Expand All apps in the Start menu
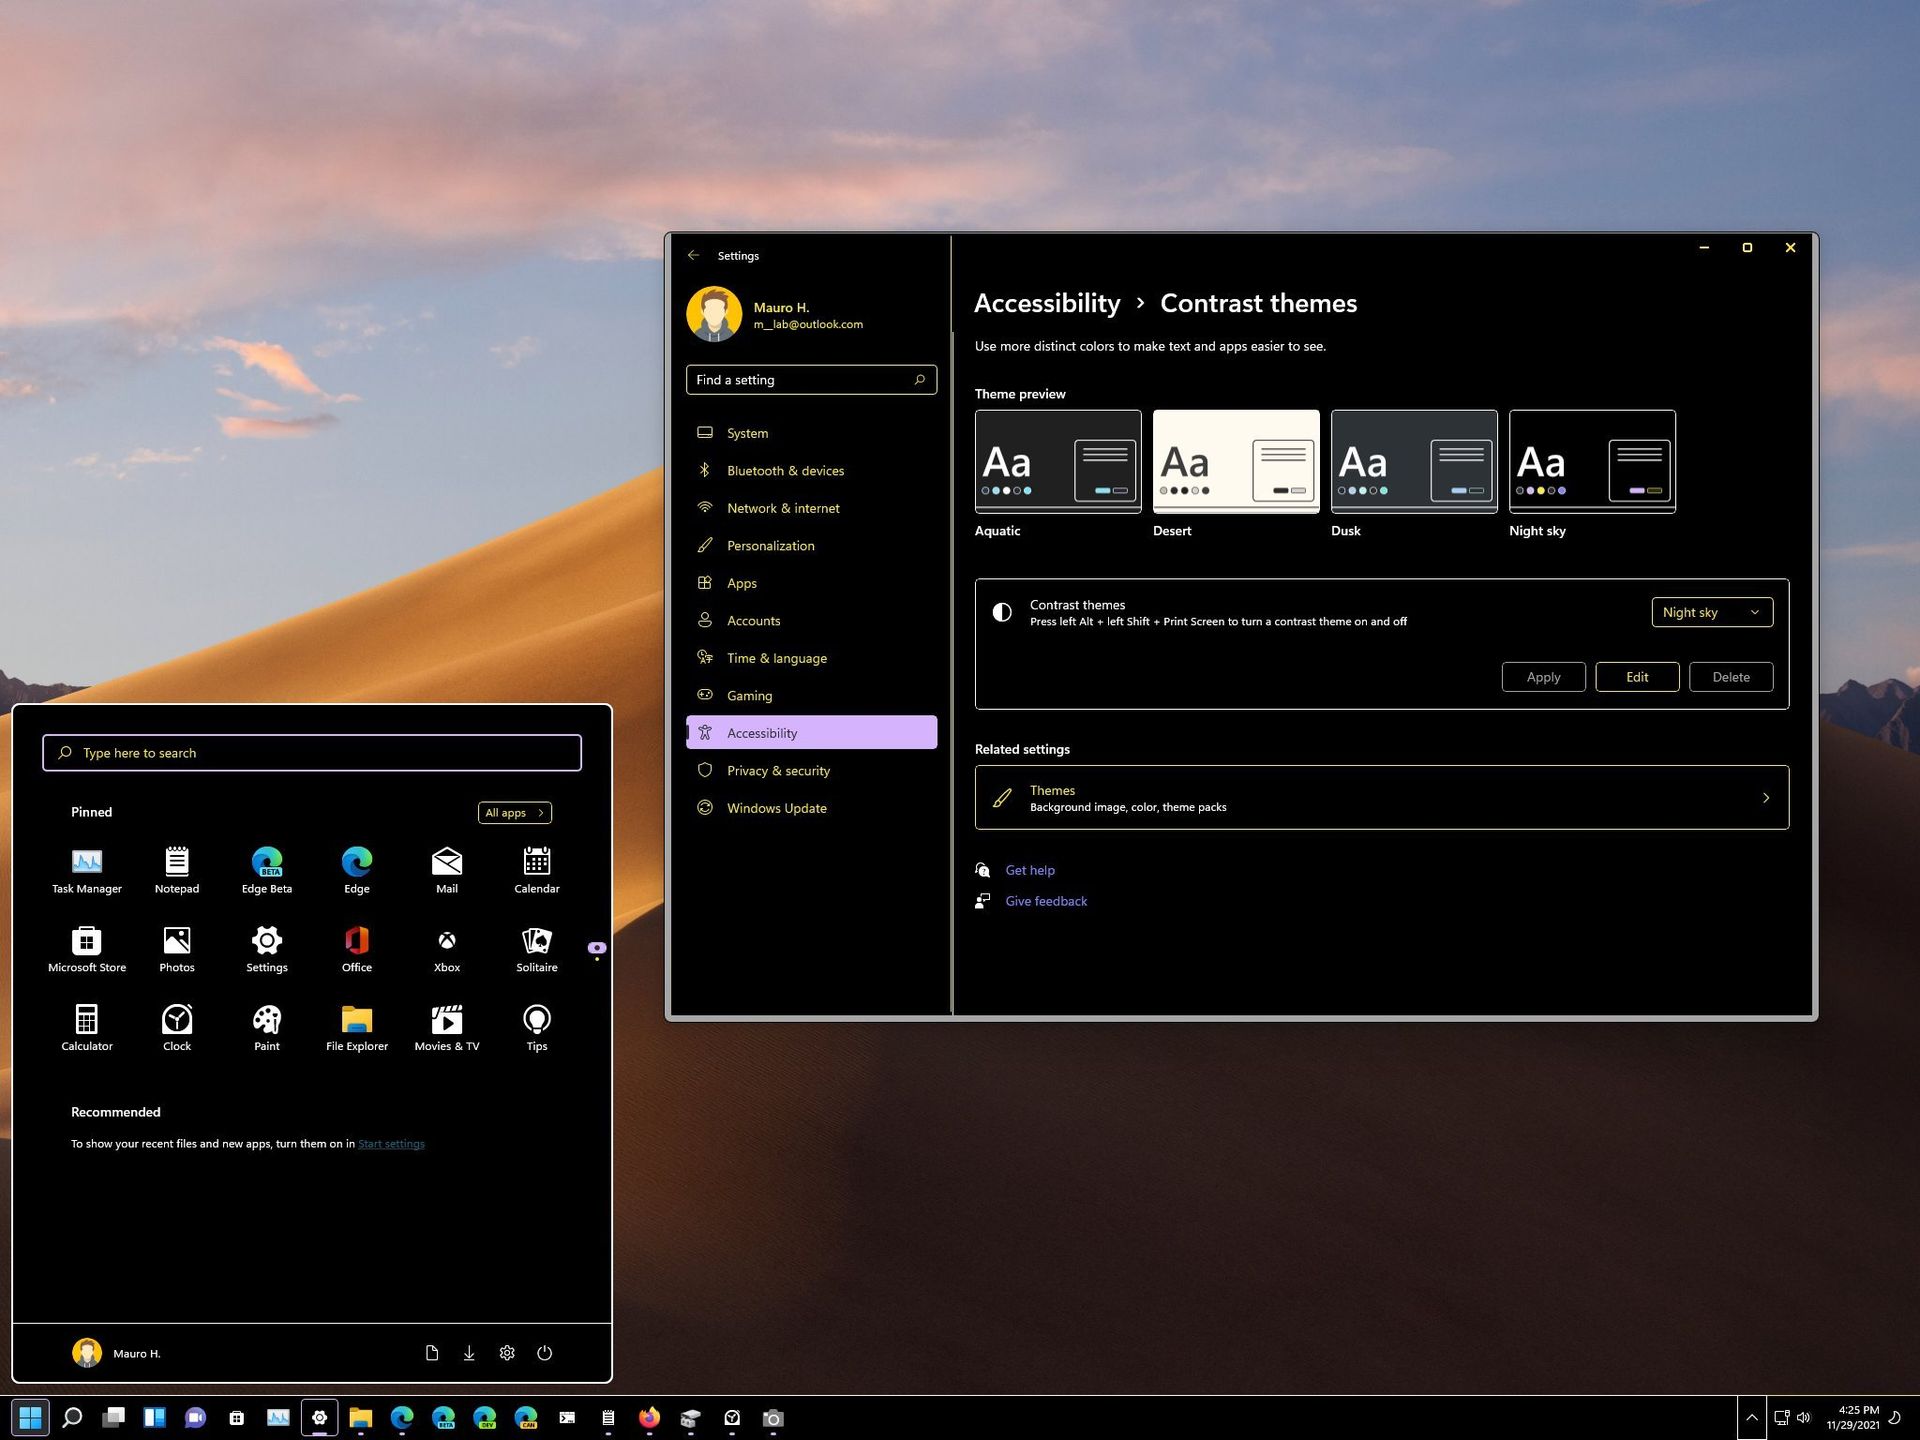Viewport: 1920px width, 1440px height. click(513, 812)
